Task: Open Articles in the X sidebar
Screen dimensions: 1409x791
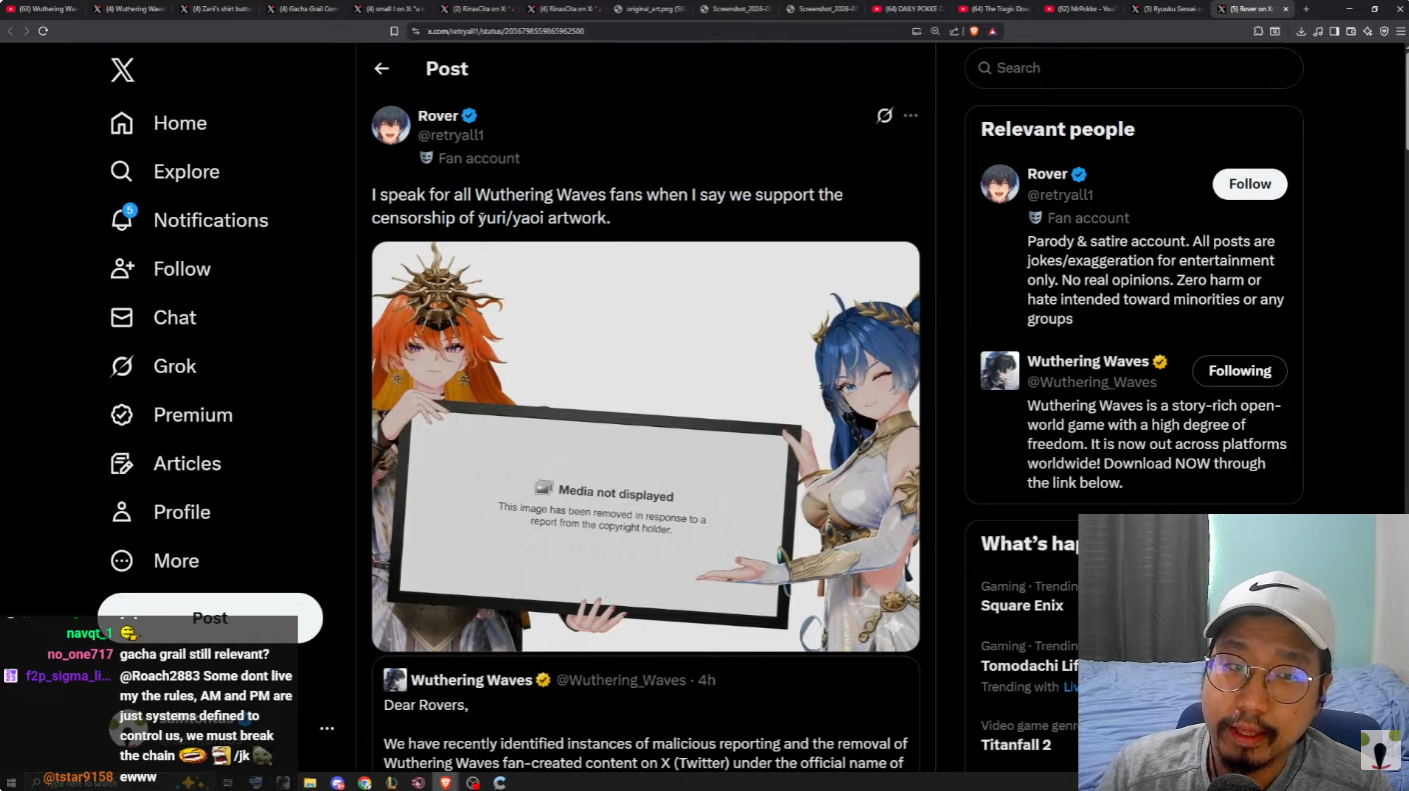Action: coord(166,463)
